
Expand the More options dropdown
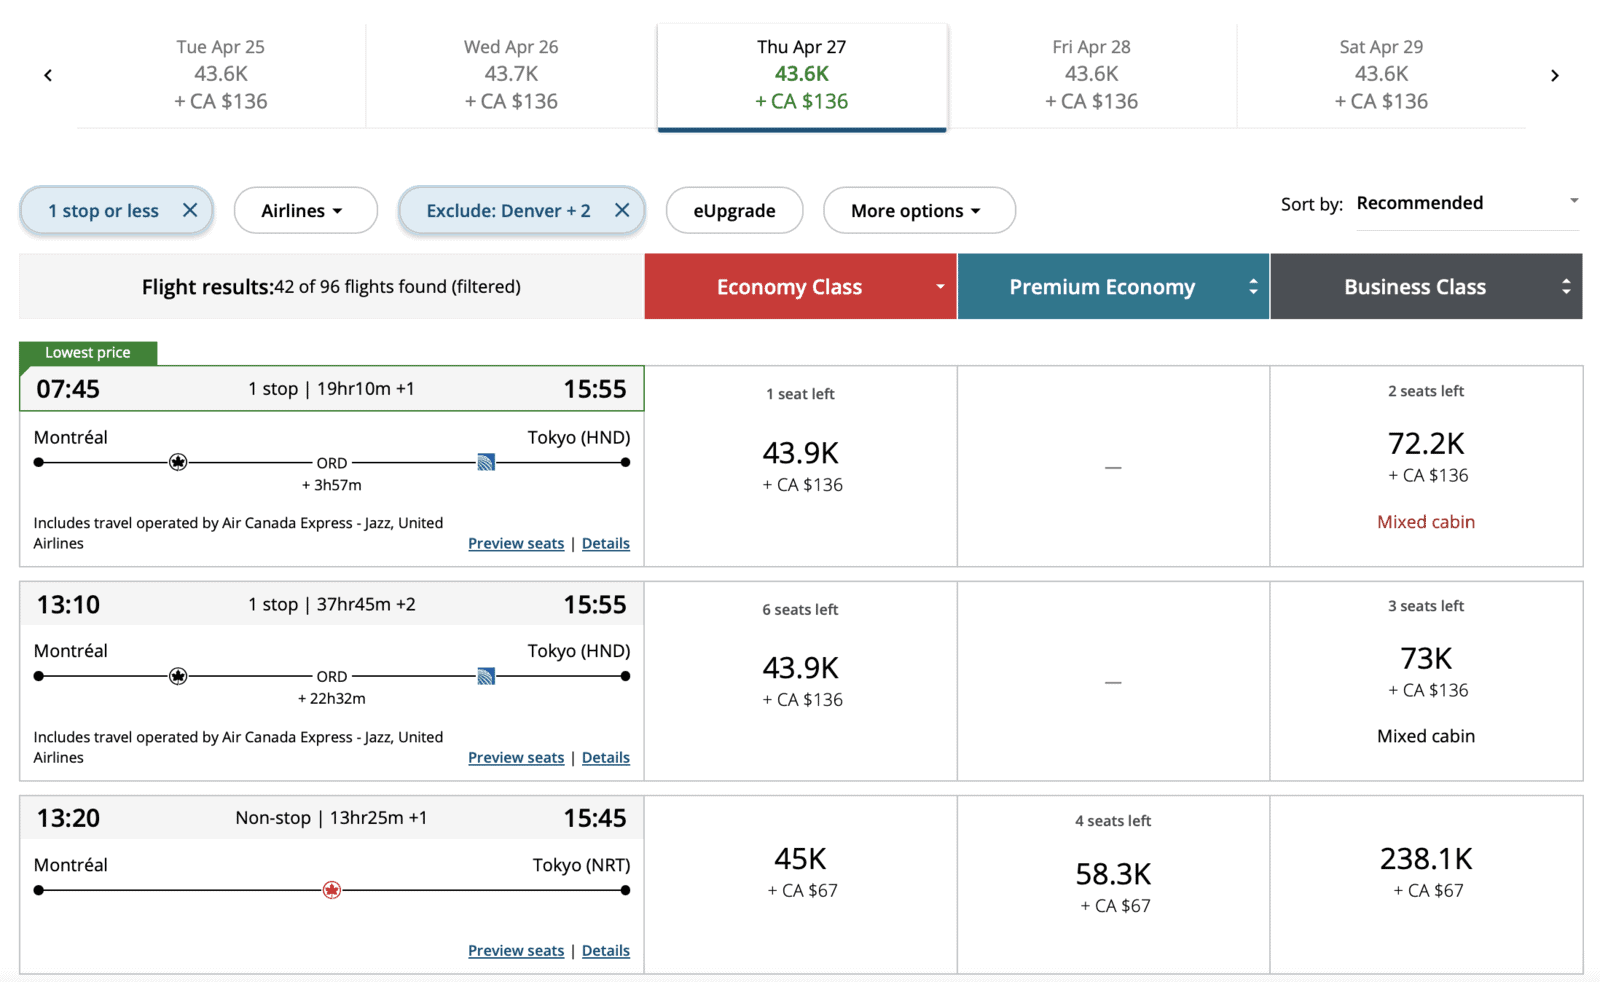(x=918, y=210)
